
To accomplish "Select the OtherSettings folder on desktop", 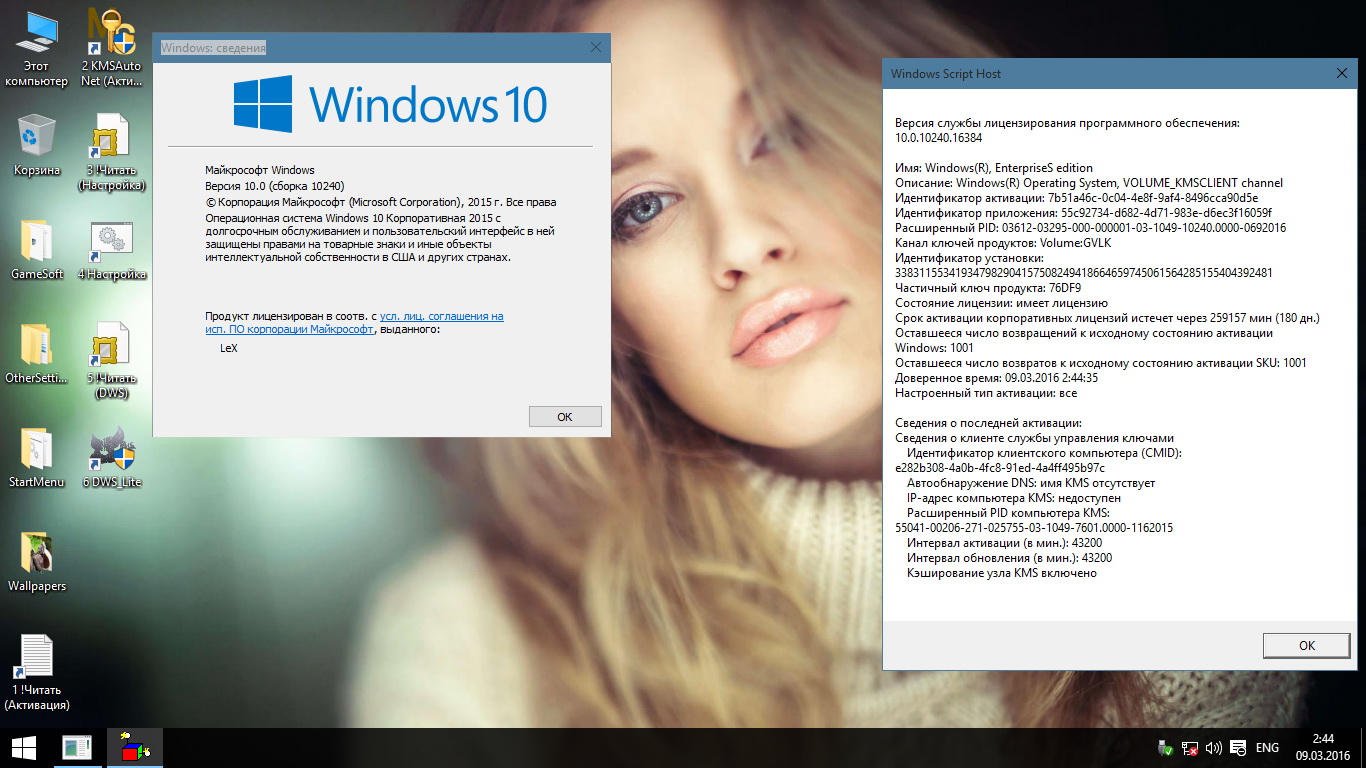I will 36,347.
